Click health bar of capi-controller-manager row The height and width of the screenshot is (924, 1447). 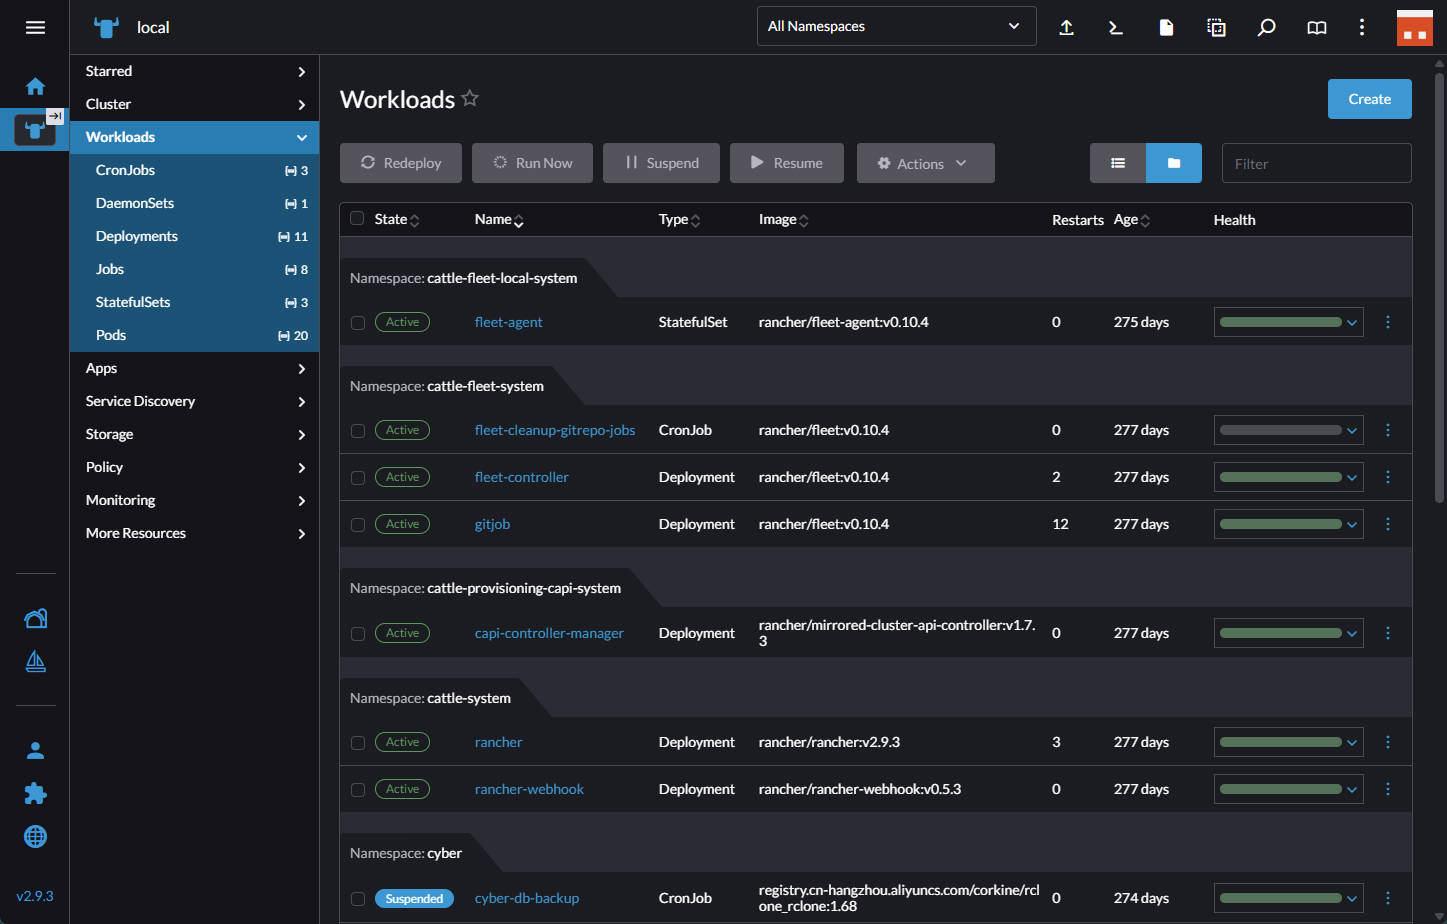pos(1280,633)
